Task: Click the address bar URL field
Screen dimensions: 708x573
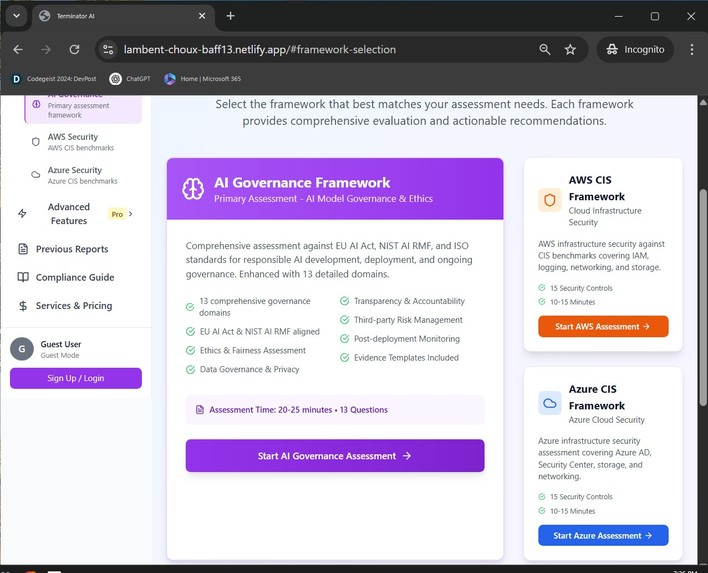Action: 260,50
